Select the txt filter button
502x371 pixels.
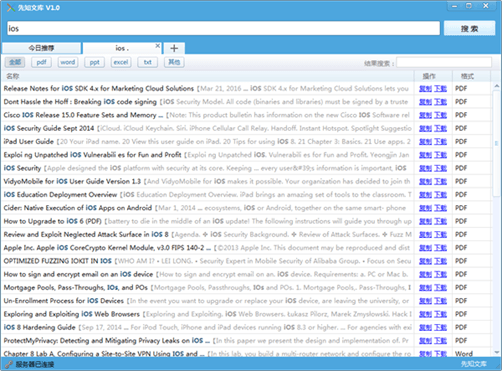pyautogui.click(x=147, y=62)
